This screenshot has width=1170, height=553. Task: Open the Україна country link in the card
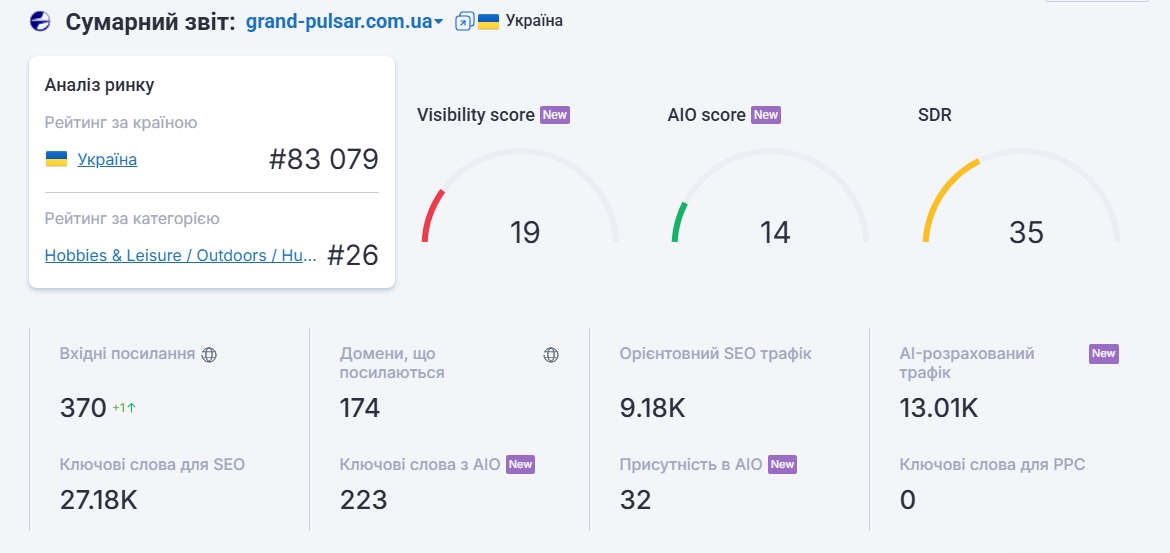pyautogui.click(x=107, y=159)
